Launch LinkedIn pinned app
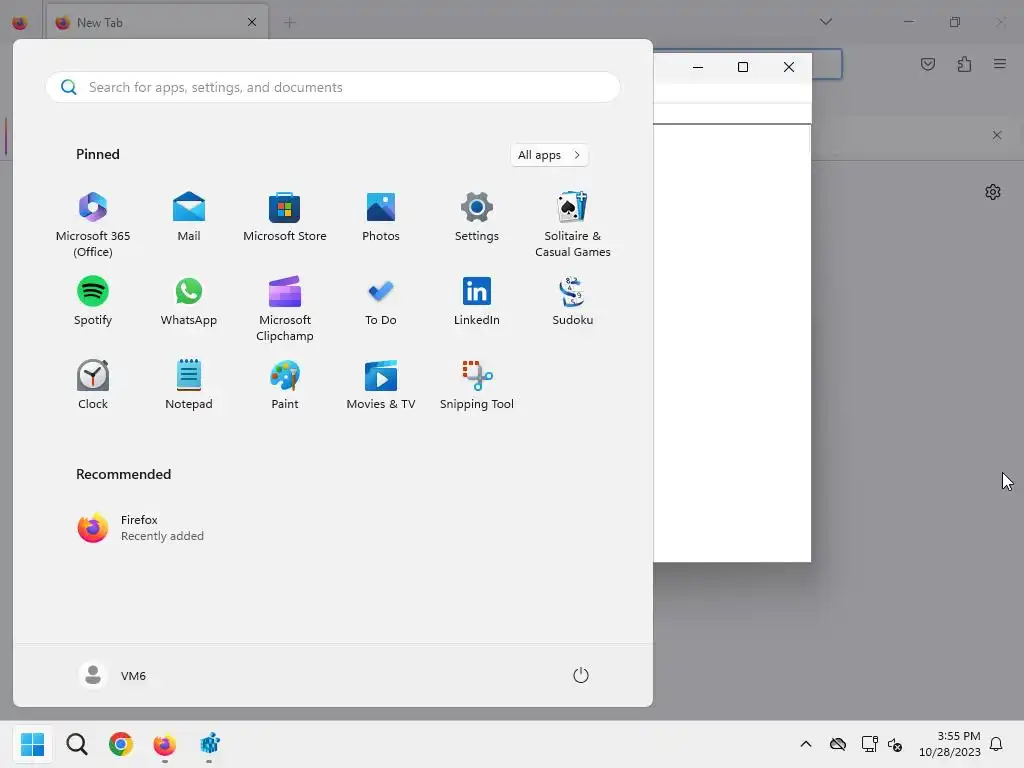This screenshot has height=768, width=1024. pyautogui.click(x=477, y=300)
